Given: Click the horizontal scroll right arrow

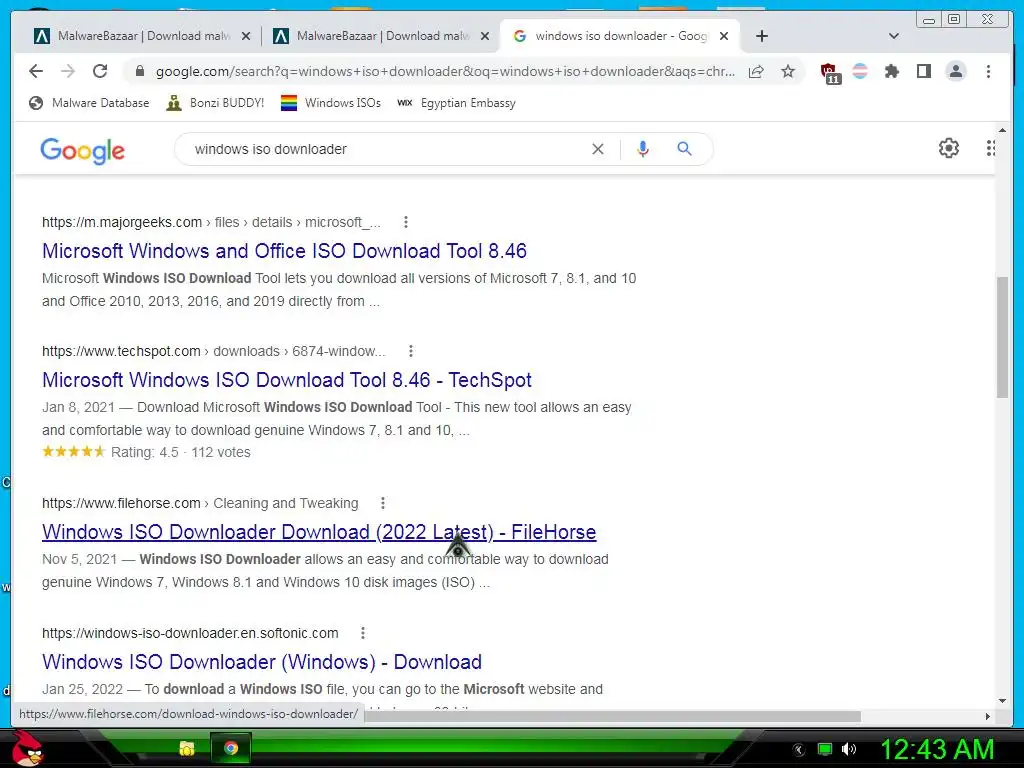Looking at the screenshot, I should coord(987,716).
